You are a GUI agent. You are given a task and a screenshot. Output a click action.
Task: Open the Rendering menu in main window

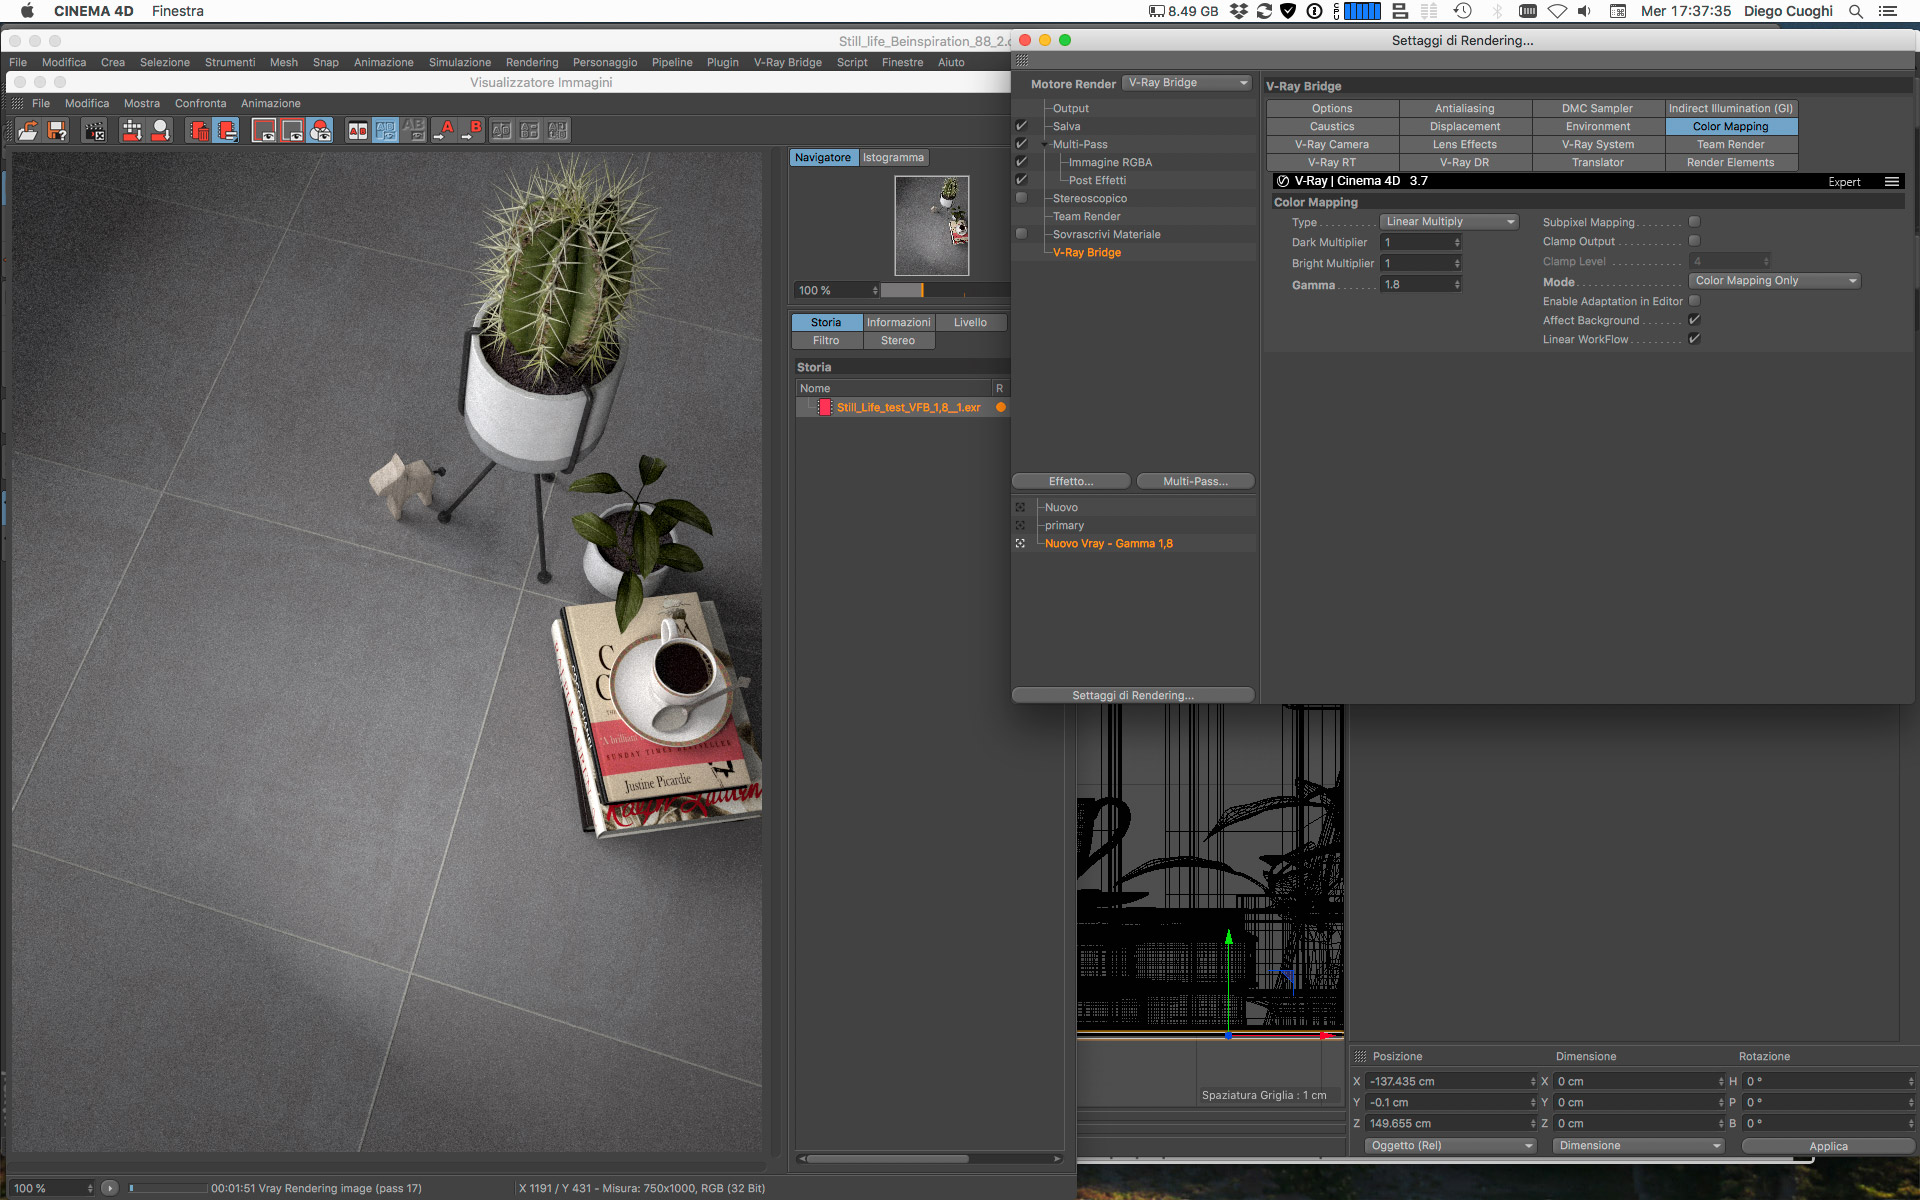[x=532, y=62]
